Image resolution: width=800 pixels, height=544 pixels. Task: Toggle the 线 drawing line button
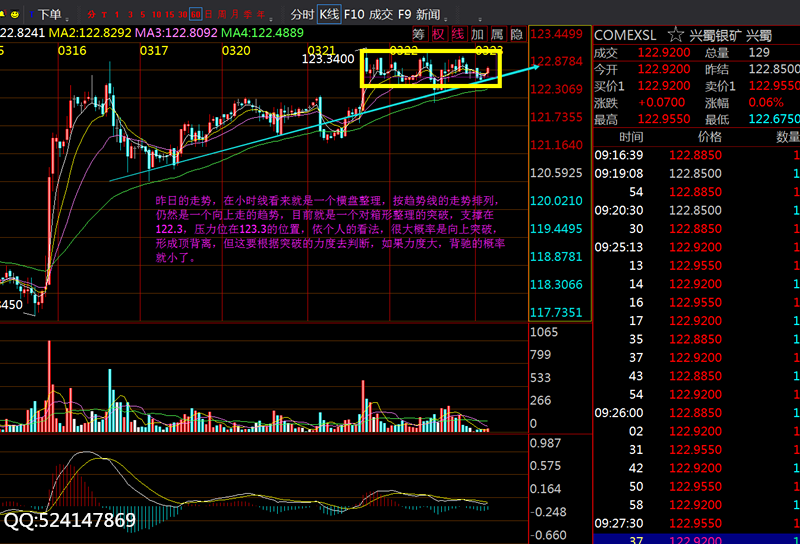458,34
